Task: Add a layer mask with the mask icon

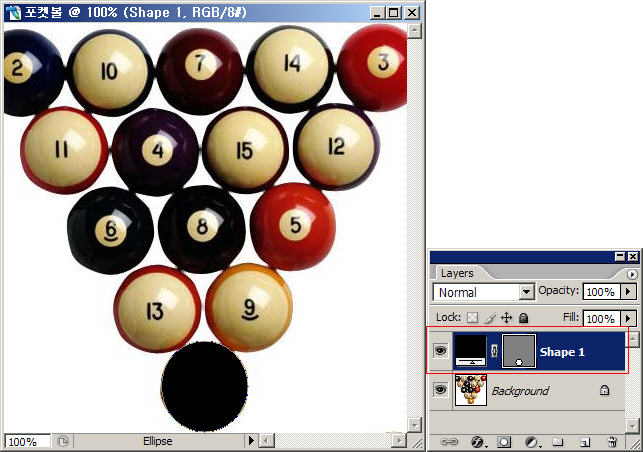Action: coord(504,442)
